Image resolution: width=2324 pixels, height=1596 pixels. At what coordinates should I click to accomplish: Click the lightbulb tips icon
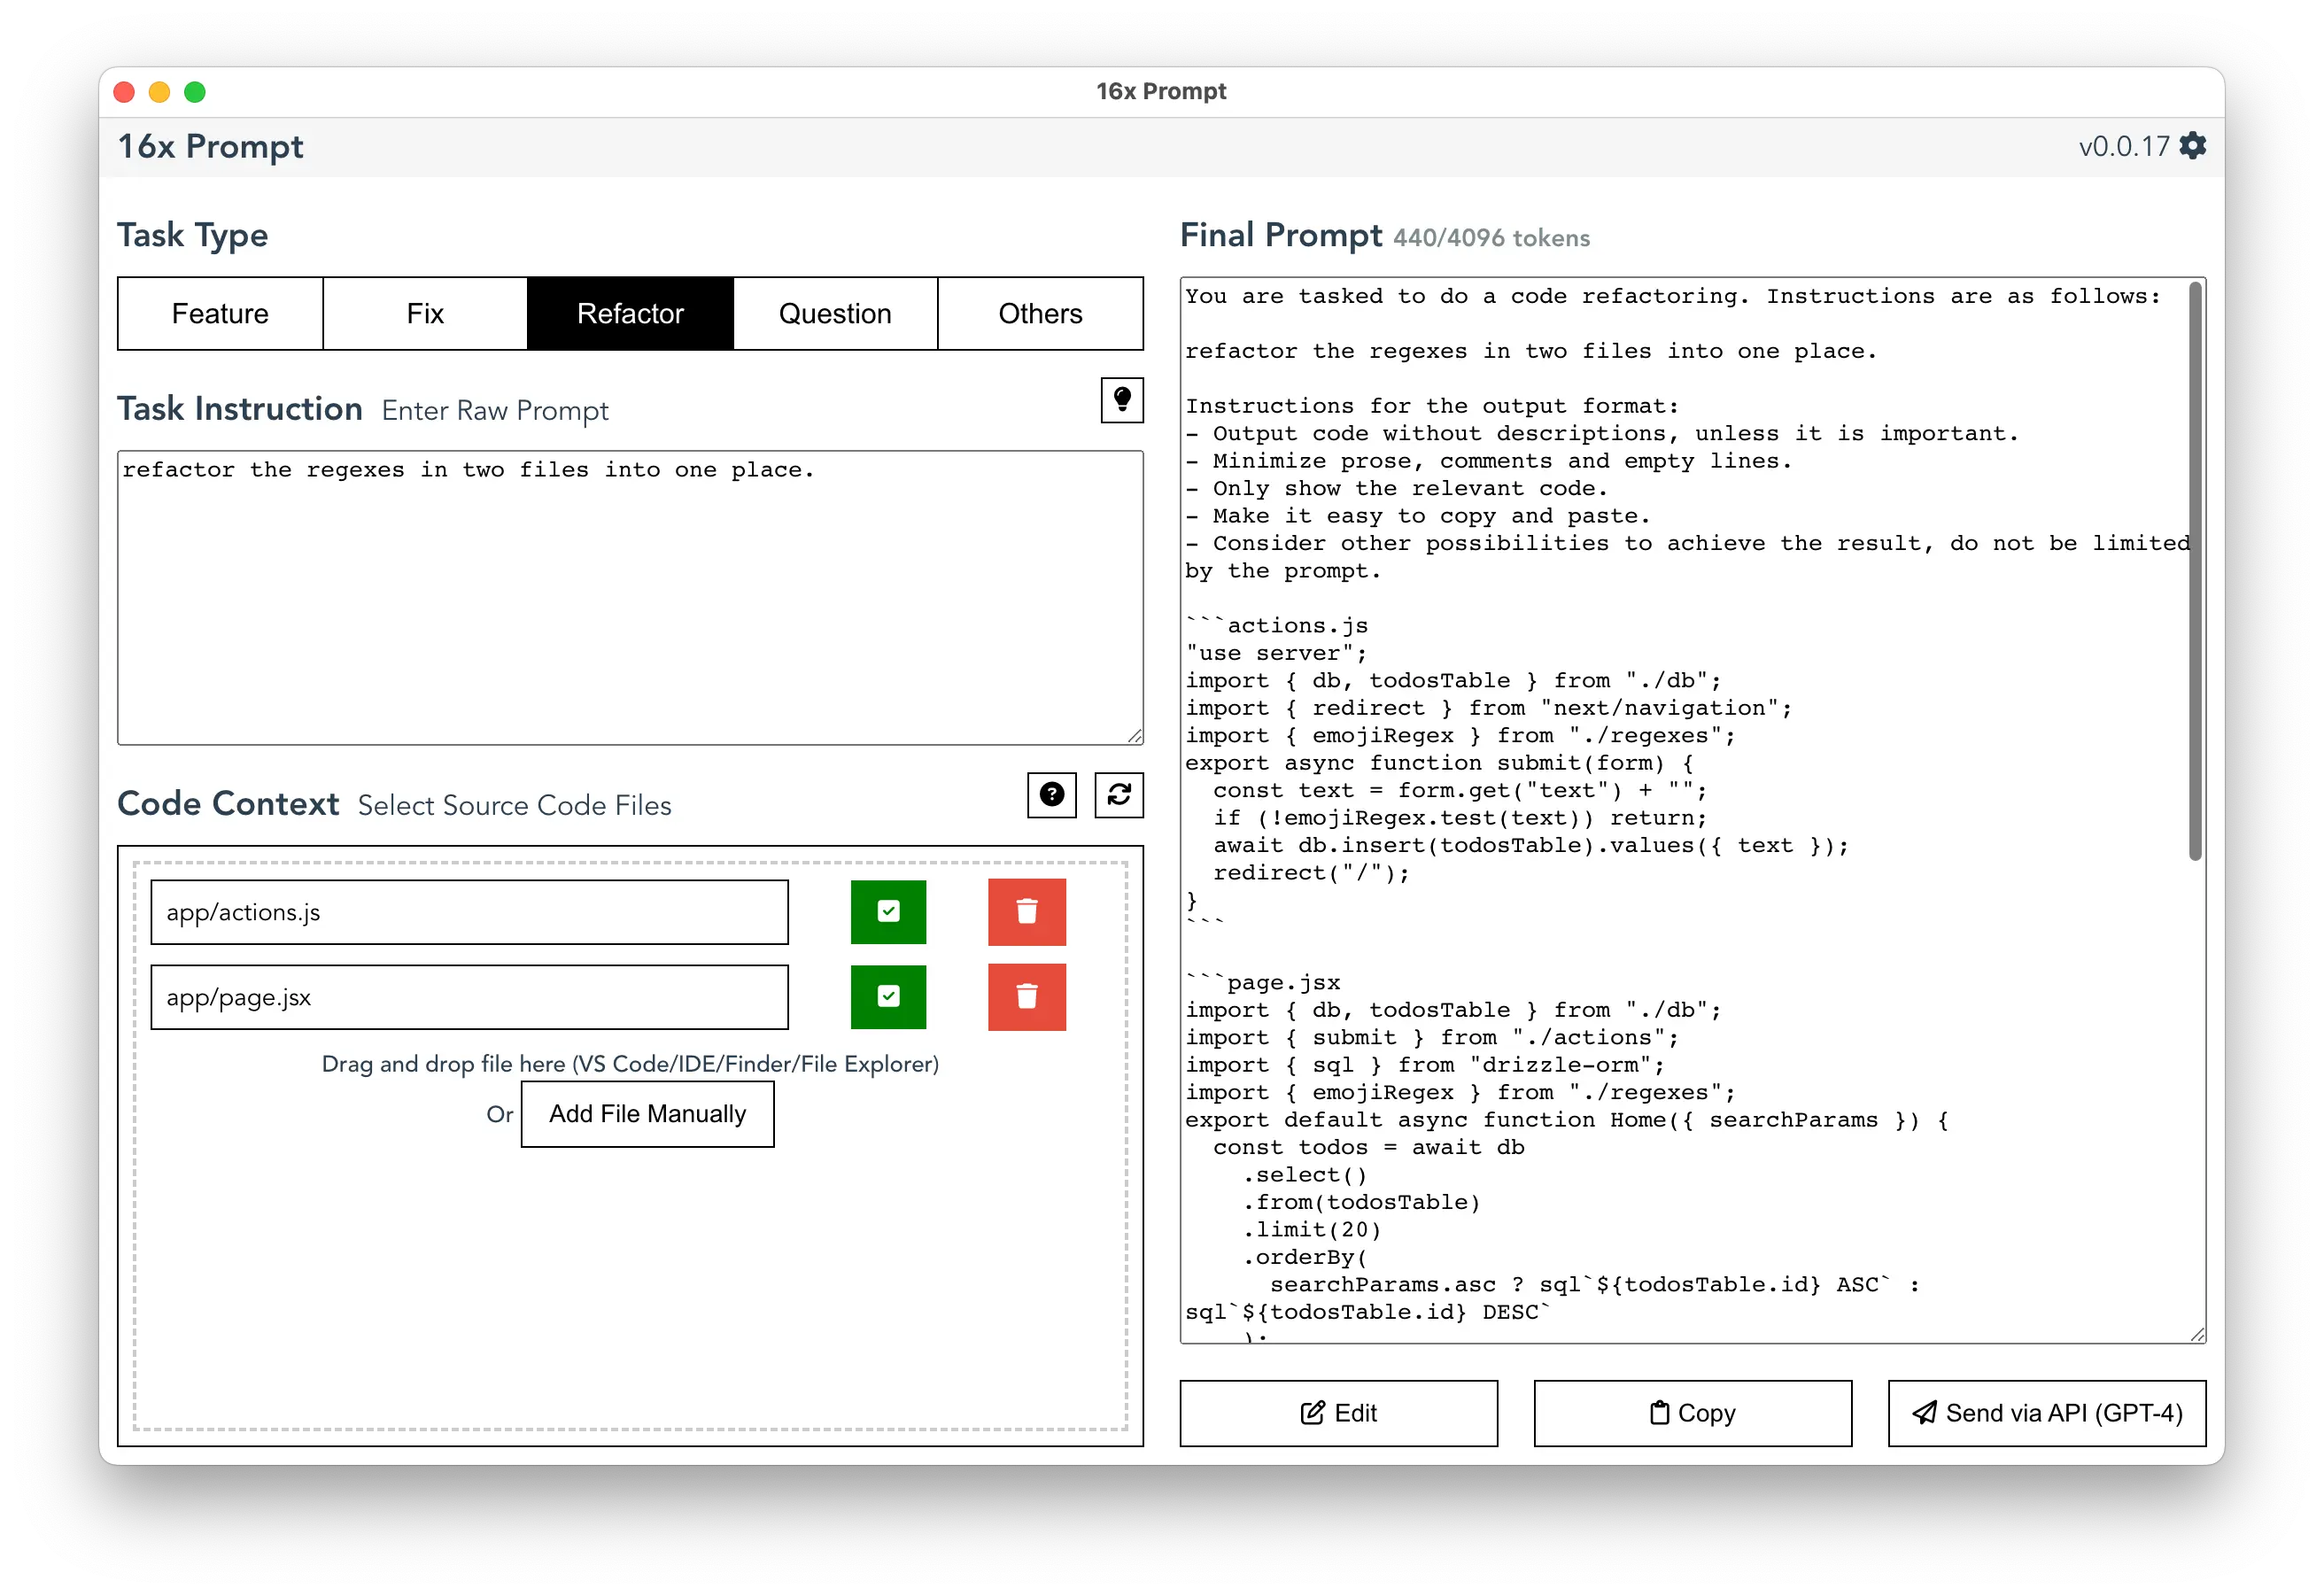pyautogui.click(x=1122, y=400)
